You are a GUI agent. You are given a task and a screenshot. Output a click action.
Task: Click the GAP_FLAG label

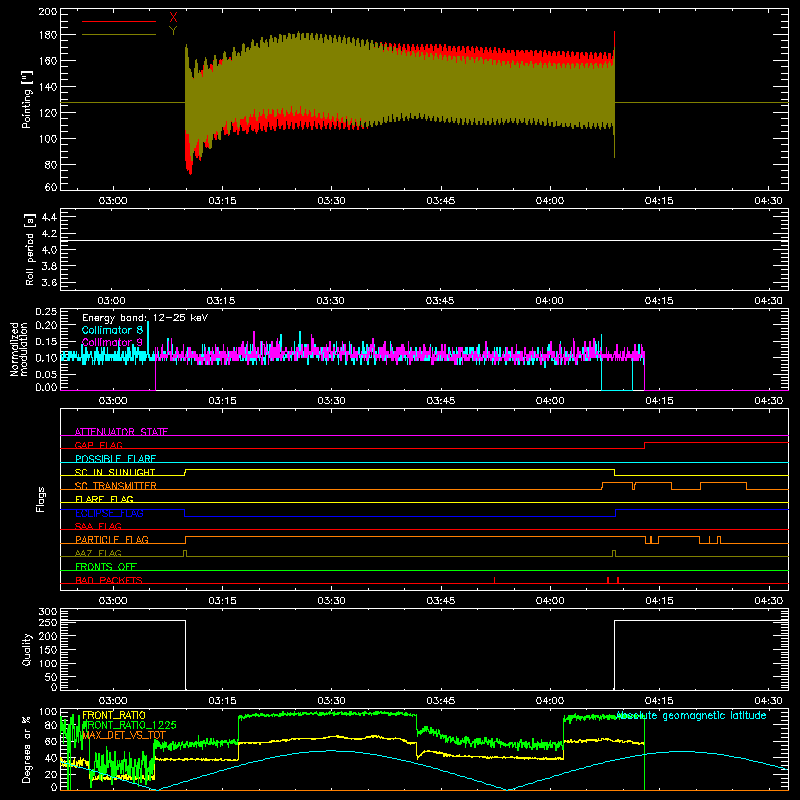click(x=98, y=445)
